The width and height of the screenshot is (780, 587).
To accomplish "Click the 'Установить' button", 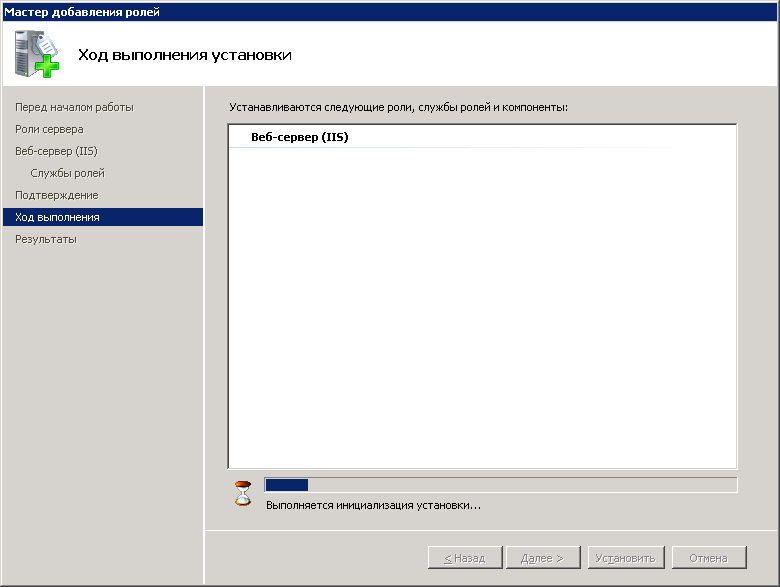I will pos(626,558).
